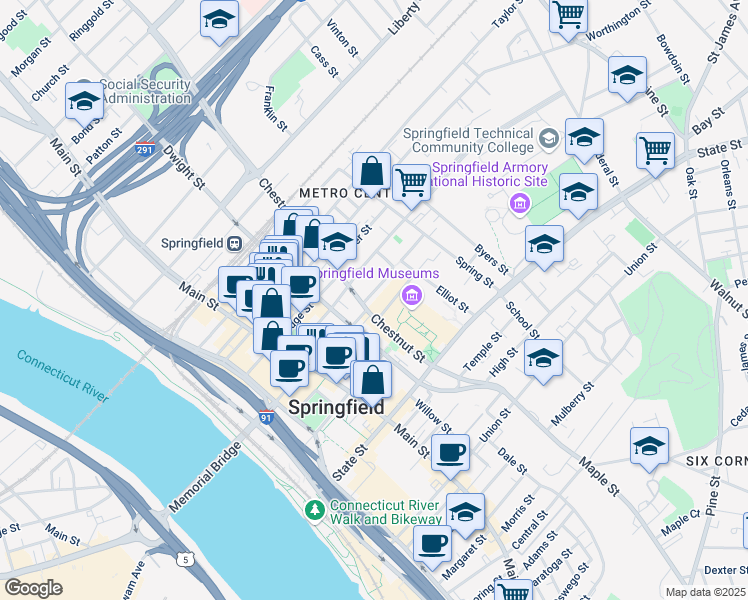Click the Springfield Armory historic site museum pin

pyautogui.click(x=520, y=204)
